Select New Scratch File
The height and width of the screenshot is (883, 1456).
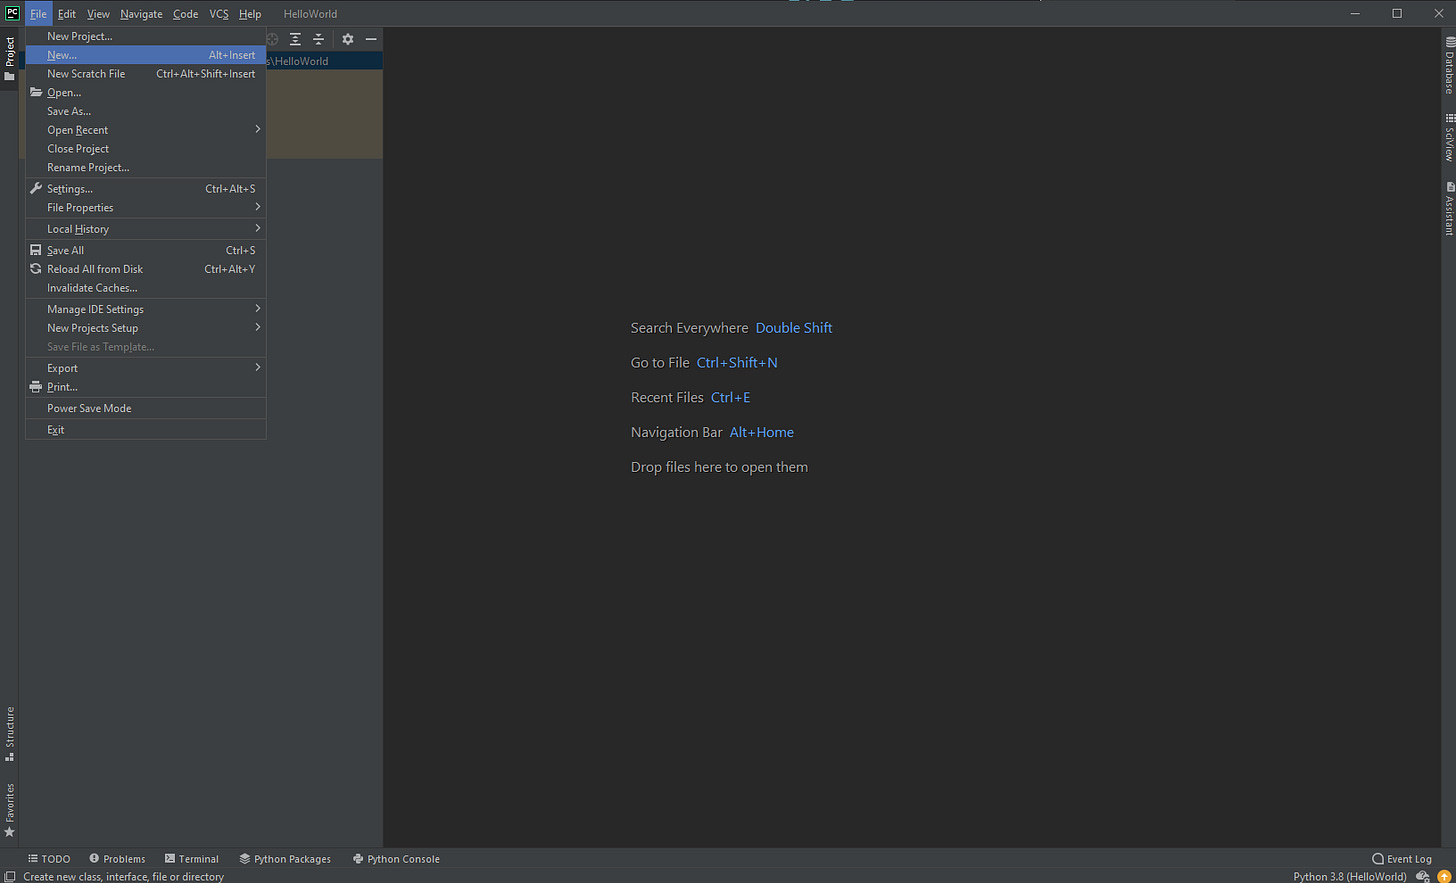pos(146,74)
